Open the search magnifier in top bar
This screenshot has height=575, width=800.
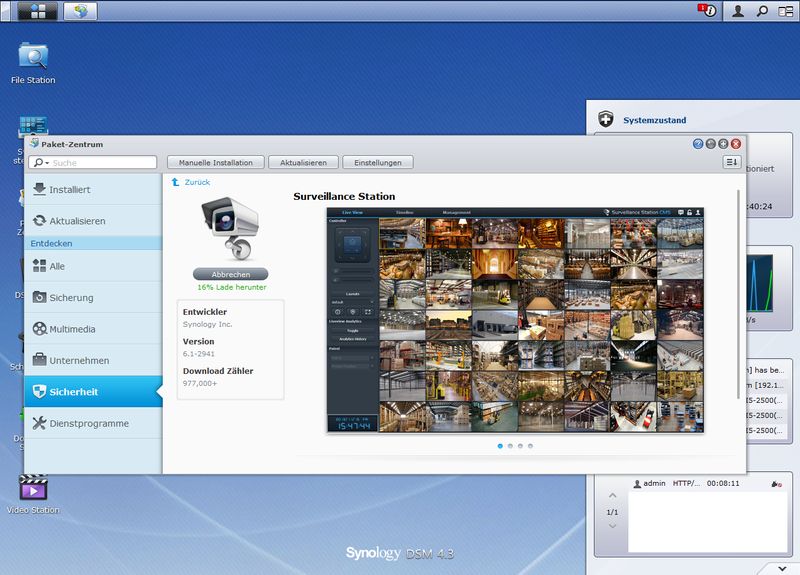click(x=762, y=11)
